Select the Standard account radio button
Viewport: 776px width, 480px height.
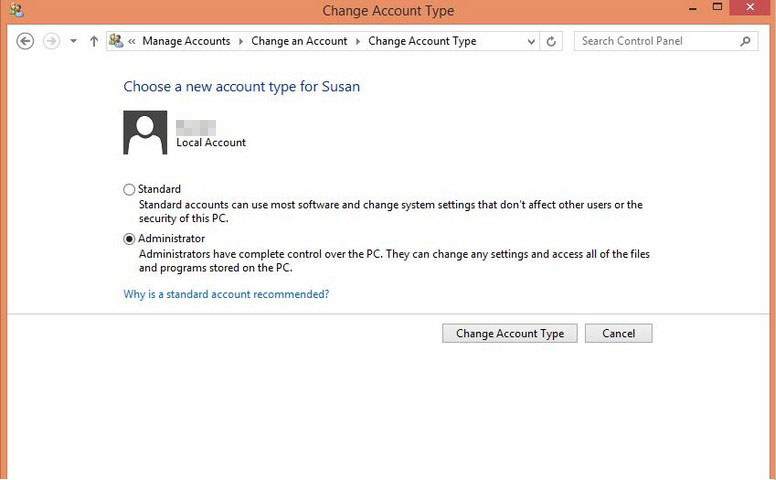129,190
